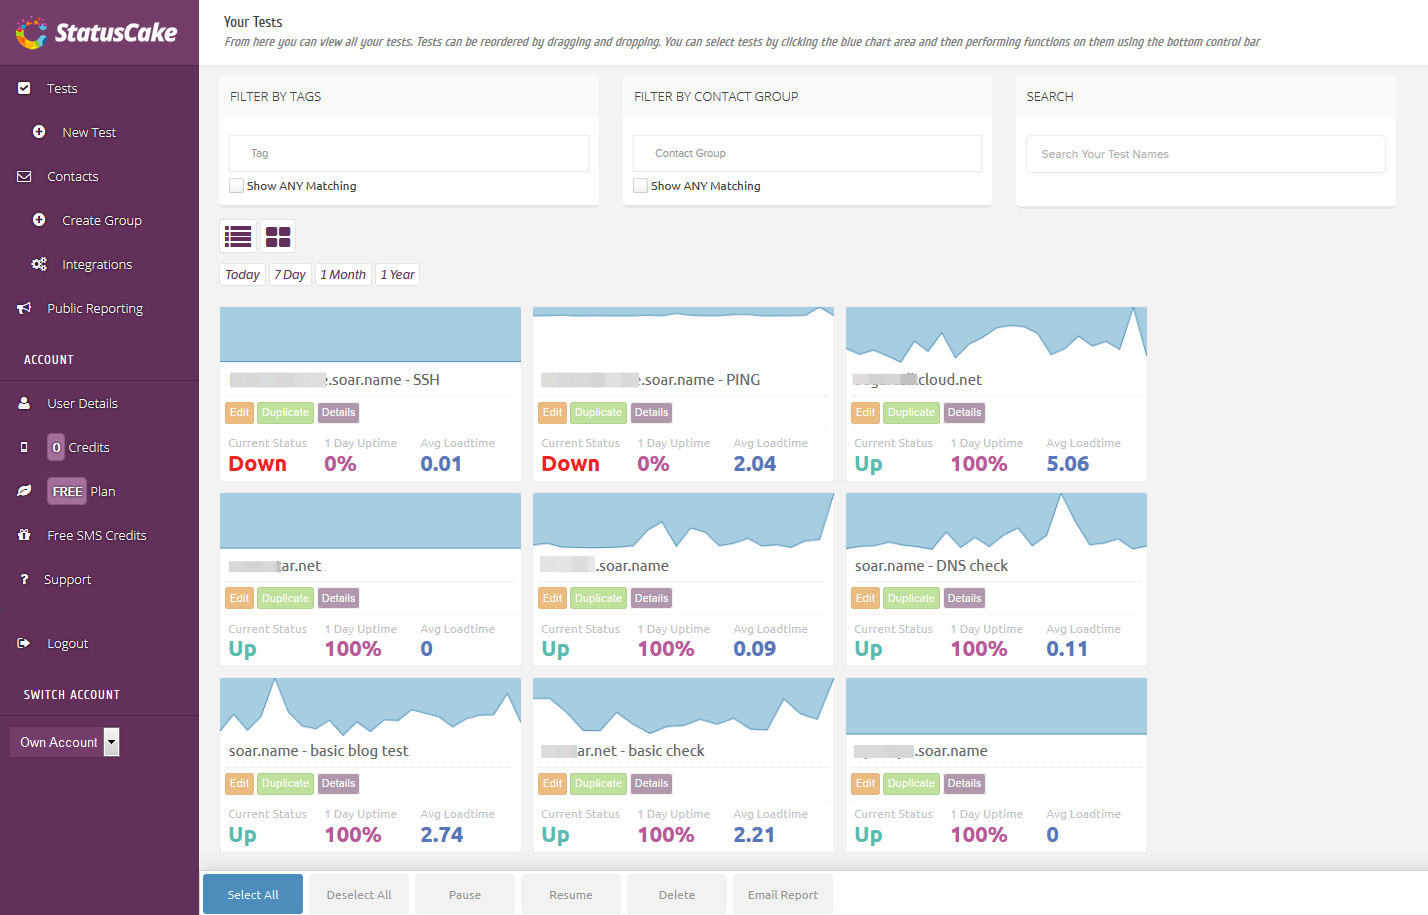Screen dimensions: 1428x915
Task: Open the Tag filter field
Action: point(408,153)
